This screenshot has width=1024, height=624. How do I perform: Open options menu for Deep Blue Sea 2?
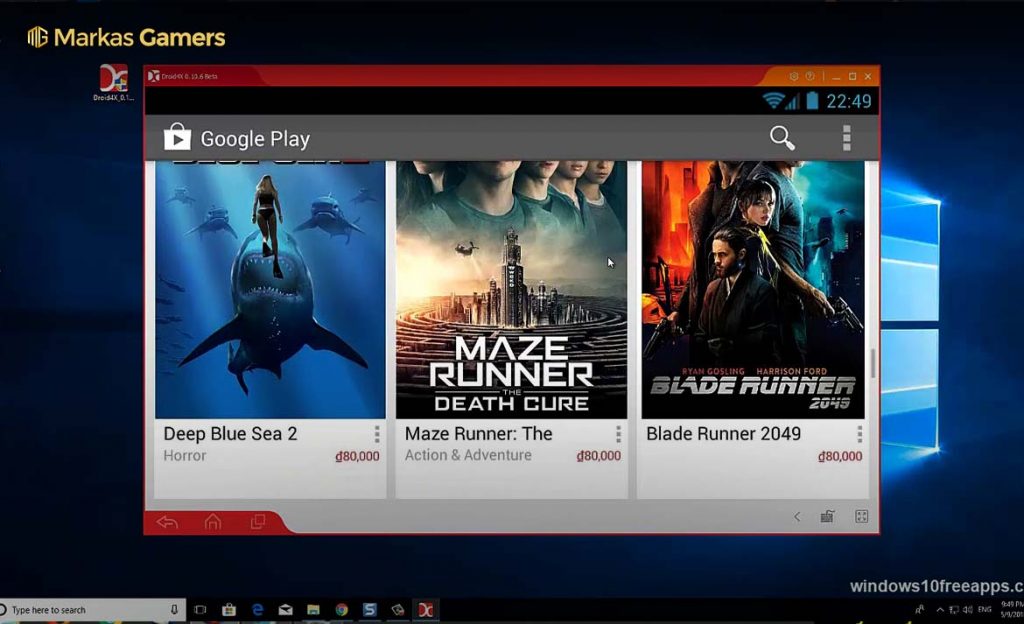coord(377,434)
